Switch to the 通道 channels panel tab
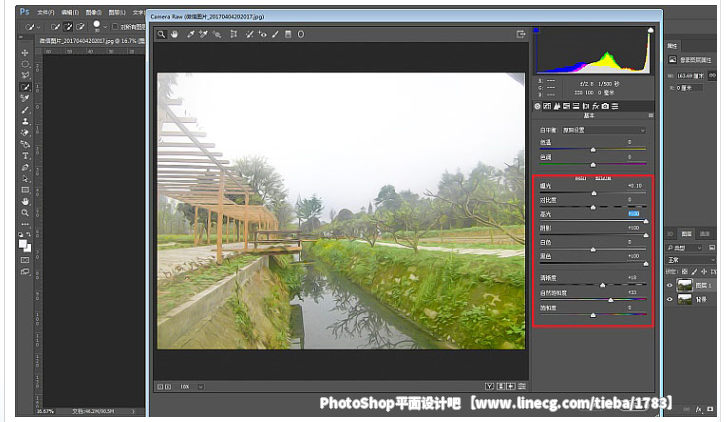This screenshot has width=728, height=422. pos(705,234)
